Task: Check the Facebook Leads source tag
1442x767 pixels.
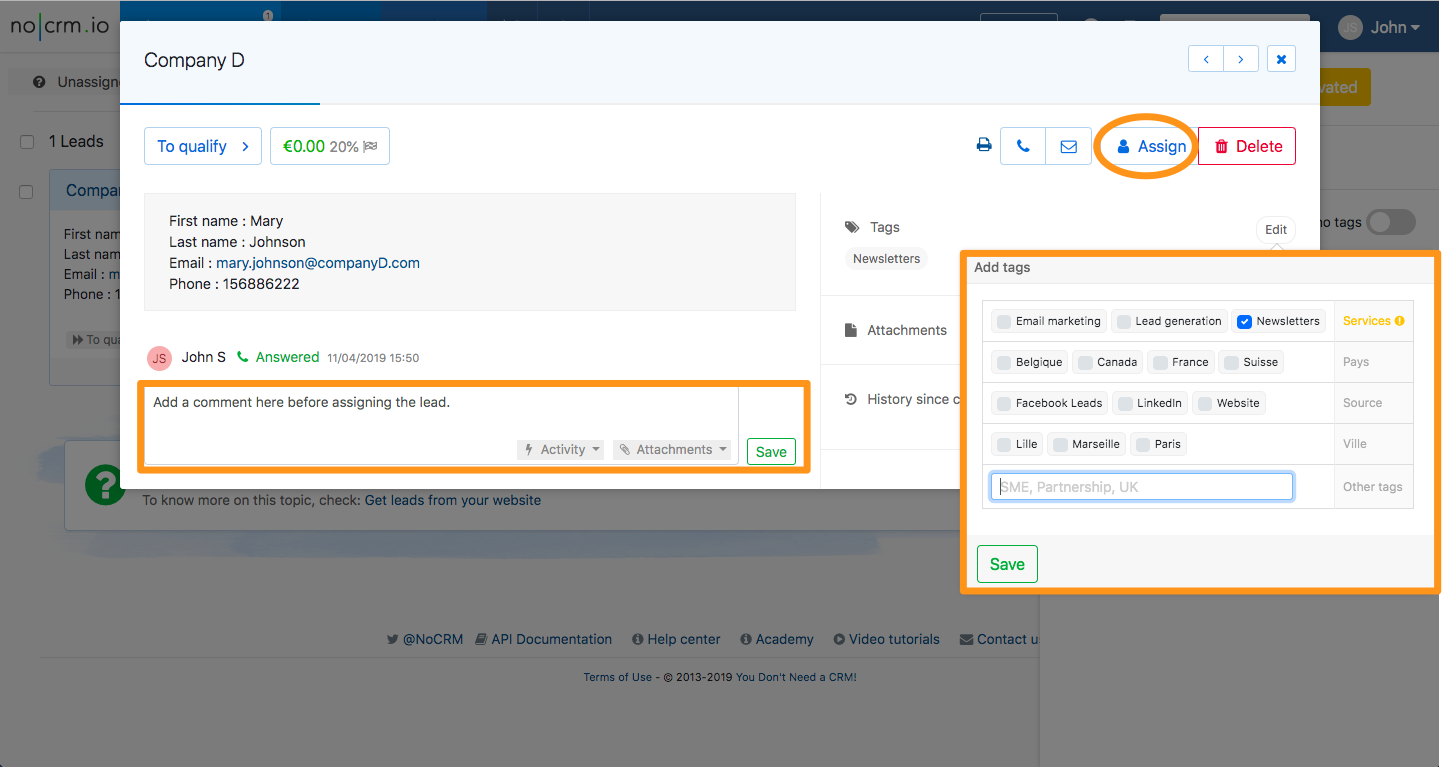Action: coord(1003,403)
